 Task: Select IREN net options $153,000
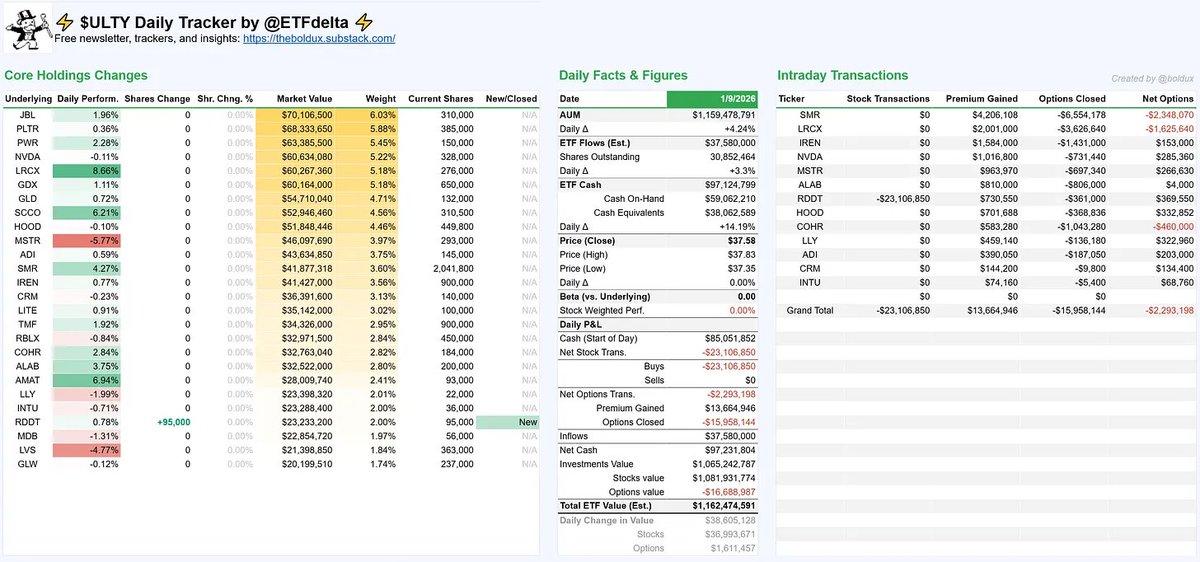coord(1174,143)
